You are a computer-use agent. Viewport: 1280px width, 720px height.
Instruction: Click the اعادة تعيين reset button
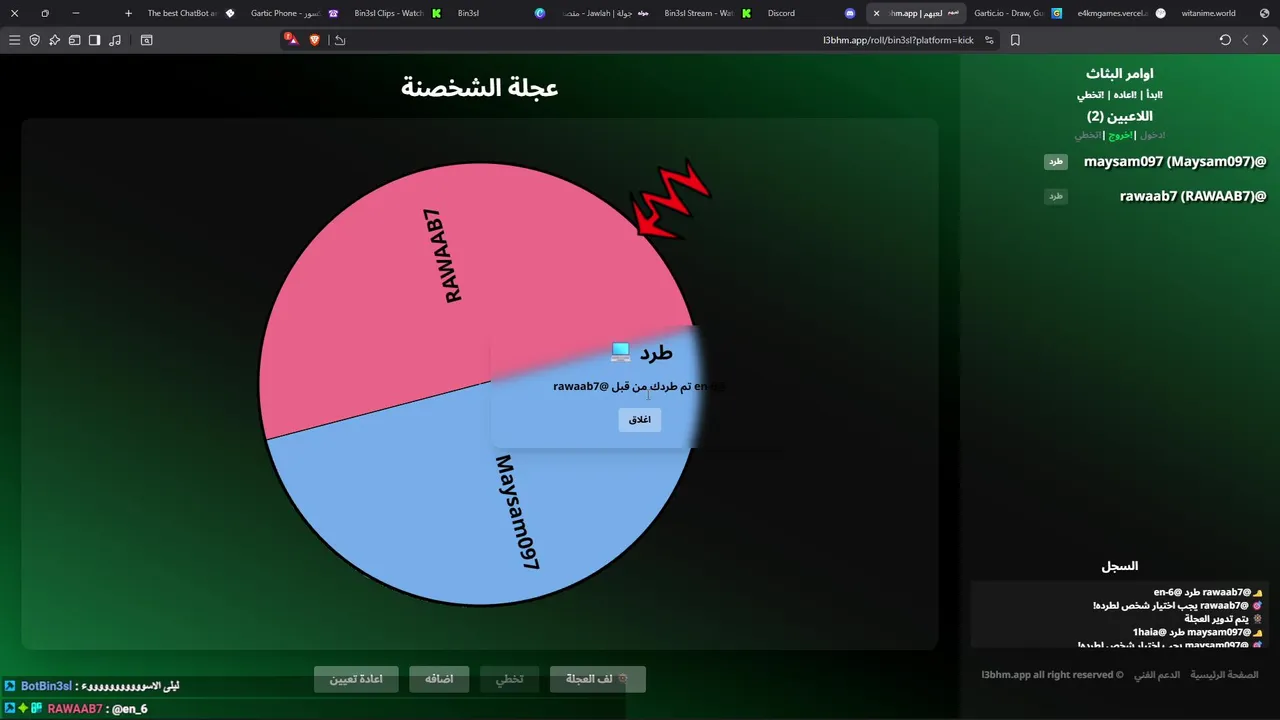pyautogui.click(x=356, y=679)
